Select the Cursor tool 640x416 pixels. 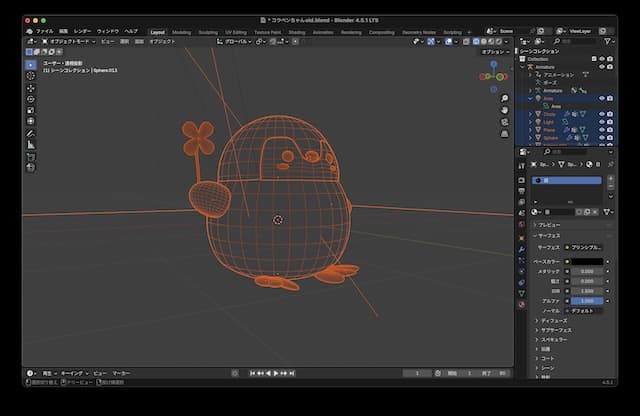click(x=31, y=76)
